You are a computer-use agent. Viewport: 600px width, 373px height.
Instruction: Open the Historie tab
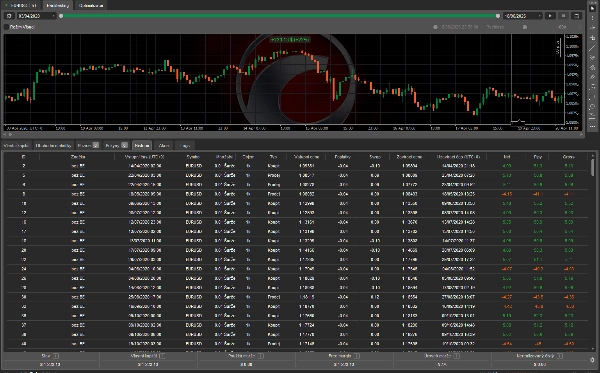pos(142,145)
